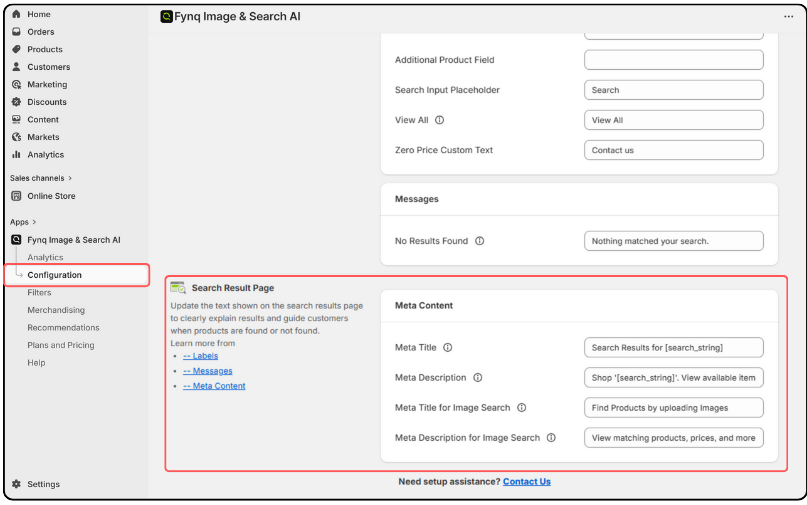Click the Marketing target icon
Viewport: 807px width, 505px height.
[16, 84]
